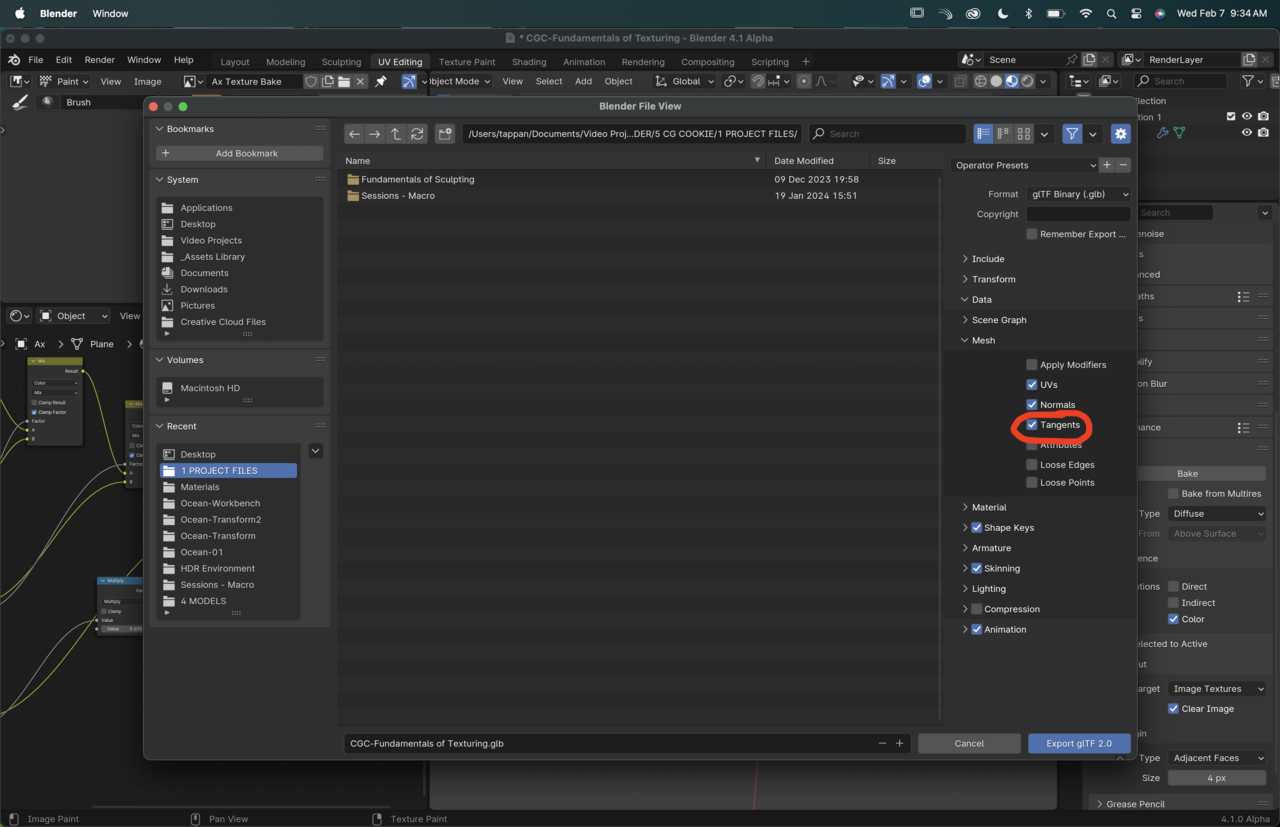Switch to the Shading workspace tab
The width and height of the screenshot is (1280, 827).
pyautogui.click(x=529, y=62)
